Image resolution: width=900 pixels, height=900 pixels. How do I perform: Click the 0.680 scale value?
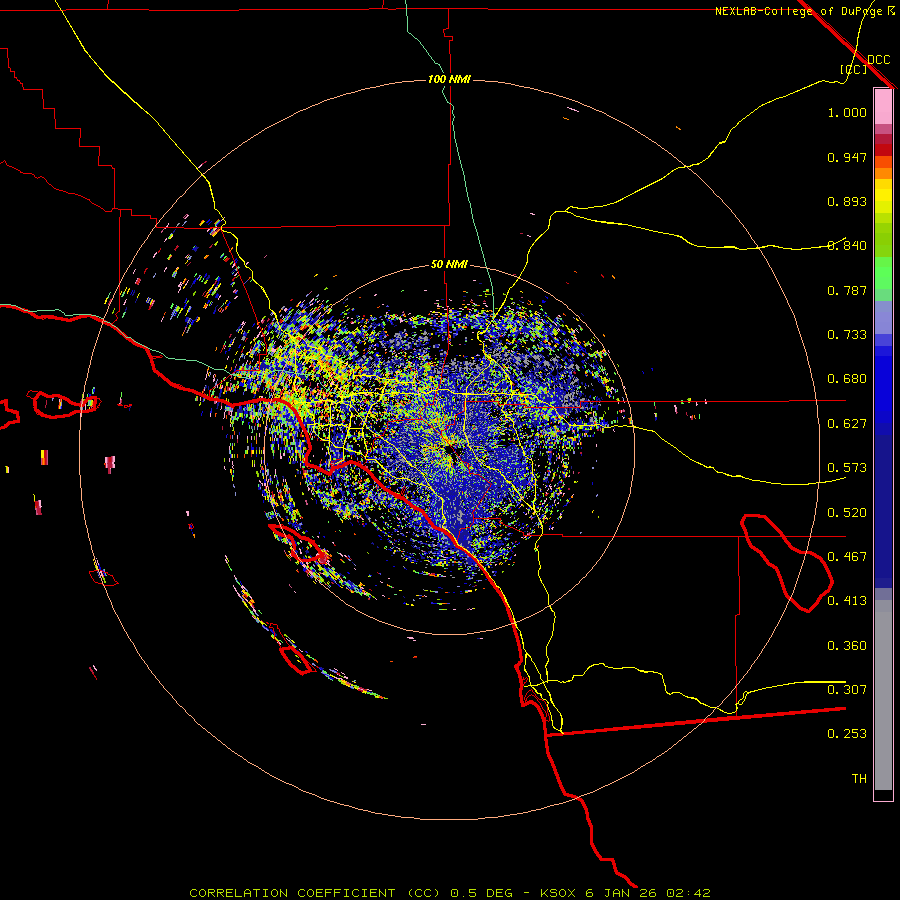point(847,379)
